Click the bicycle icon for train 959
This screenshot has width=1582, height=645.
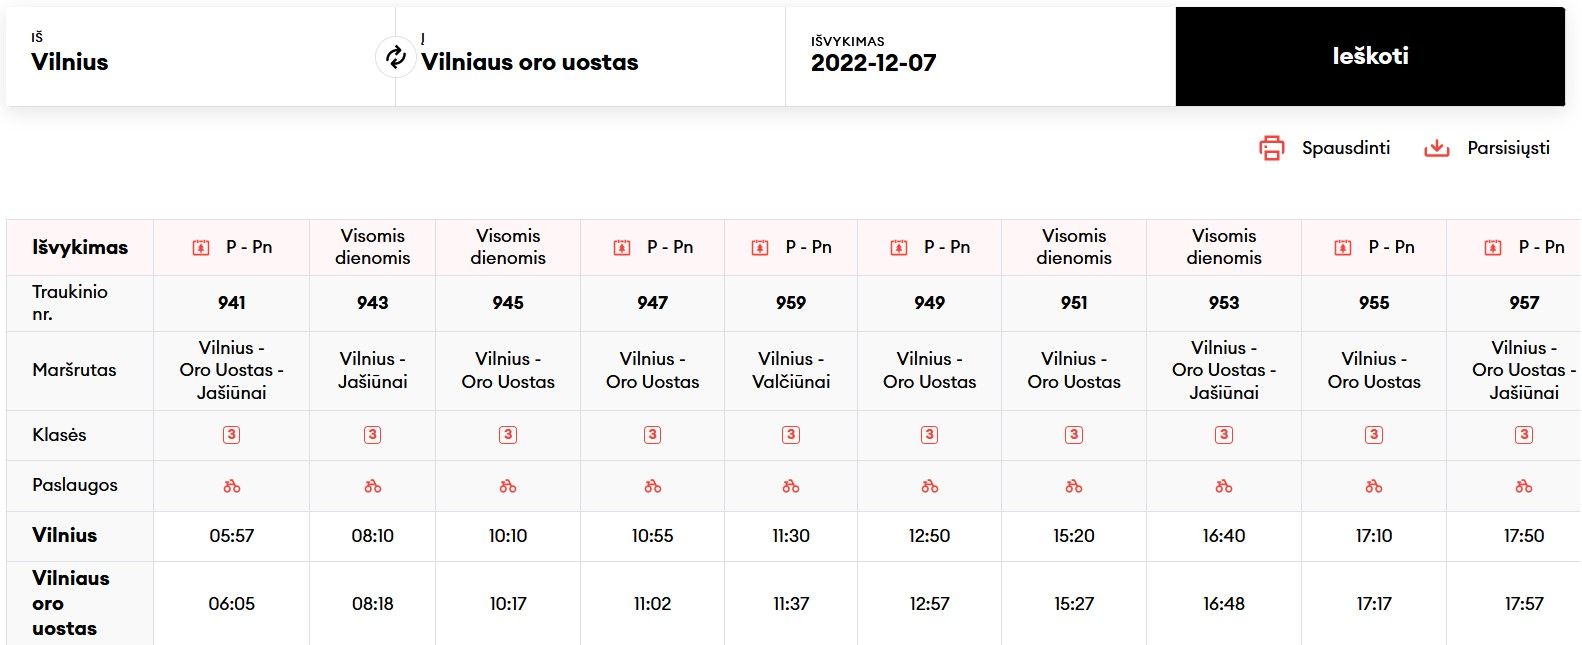(x=791, y=486)
